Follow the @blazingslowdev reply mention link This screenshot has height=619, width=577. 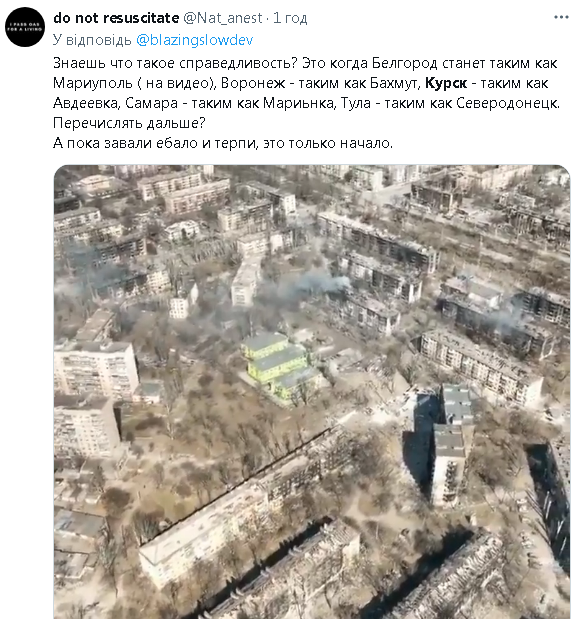point(195,40)
